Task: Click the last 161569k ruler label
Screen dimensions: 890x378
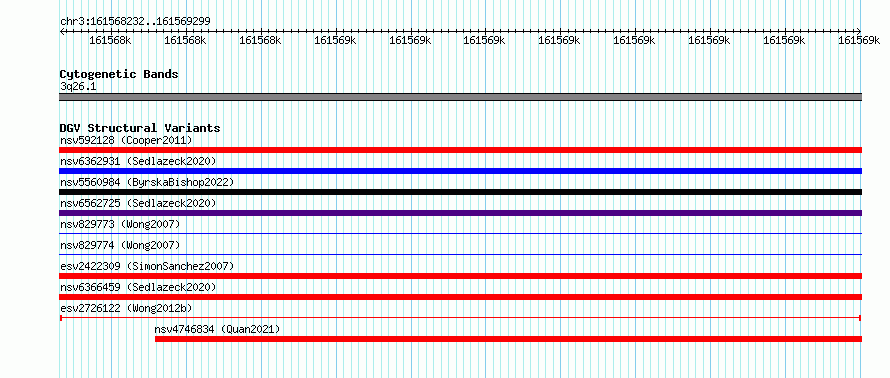Action: pos(859,40)
